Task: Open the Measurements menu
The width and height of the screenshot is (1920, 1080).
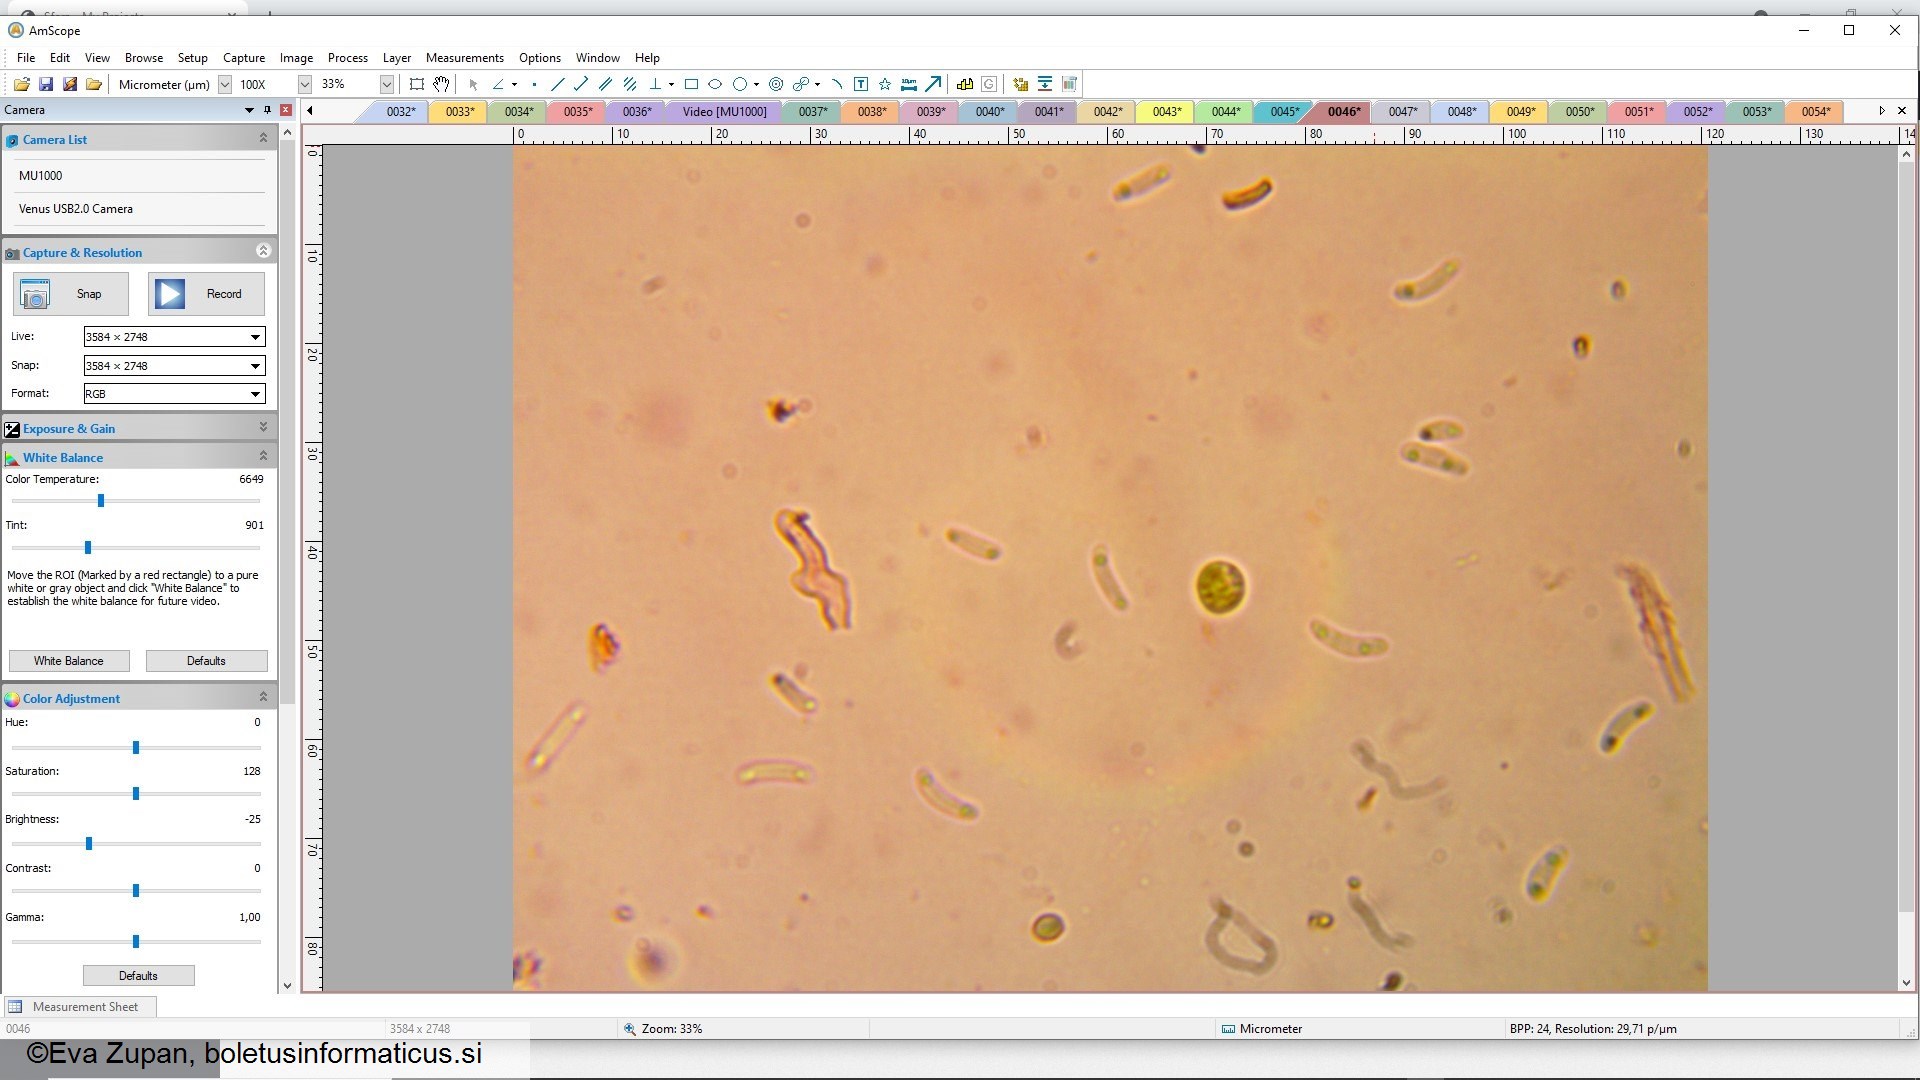Action: point(464,58)
